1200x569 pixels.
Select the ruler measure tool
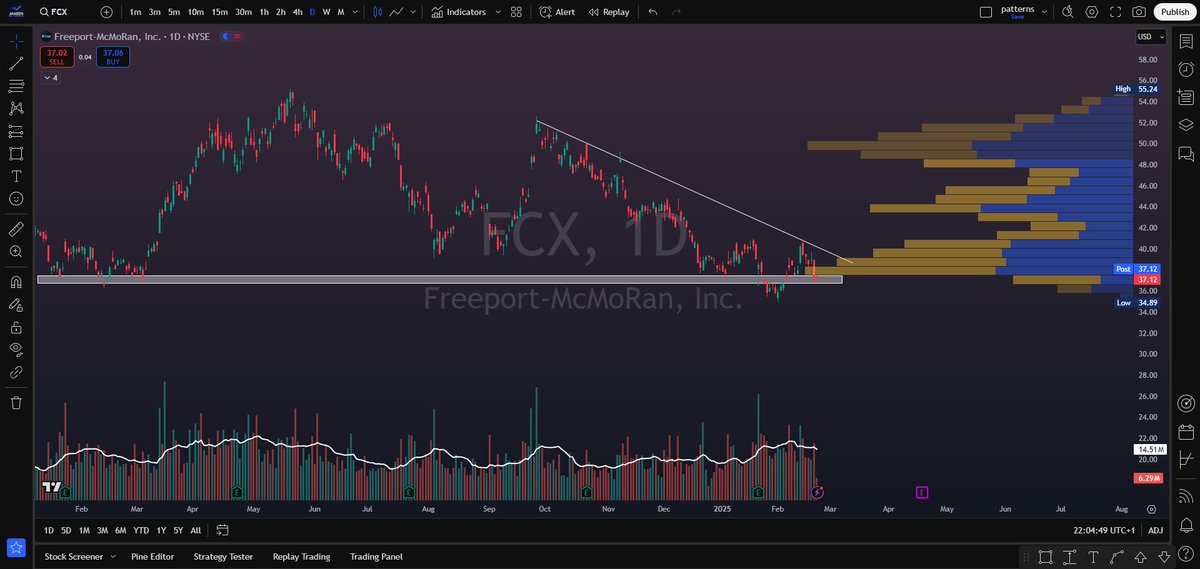[x=16, y=229]
